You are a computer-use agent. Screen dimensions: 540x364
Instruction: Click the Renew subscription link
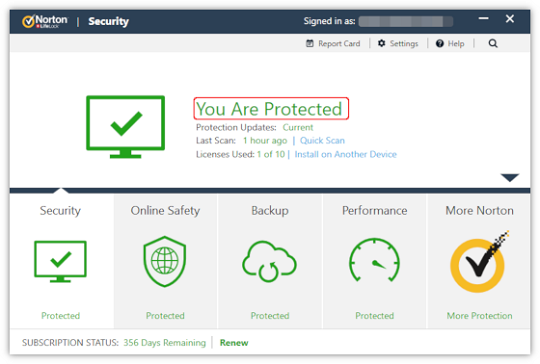234,343
